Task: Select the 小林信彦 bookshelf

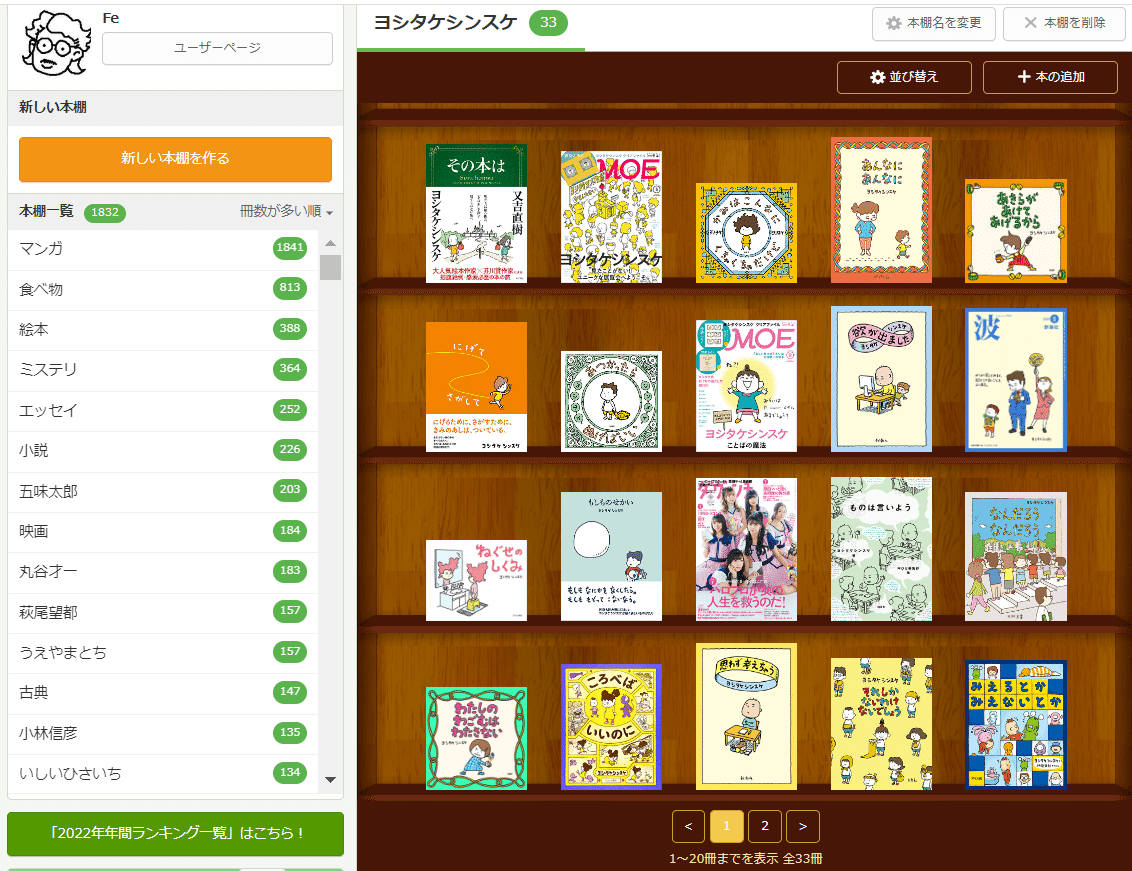Action: (x=163, y=734)
